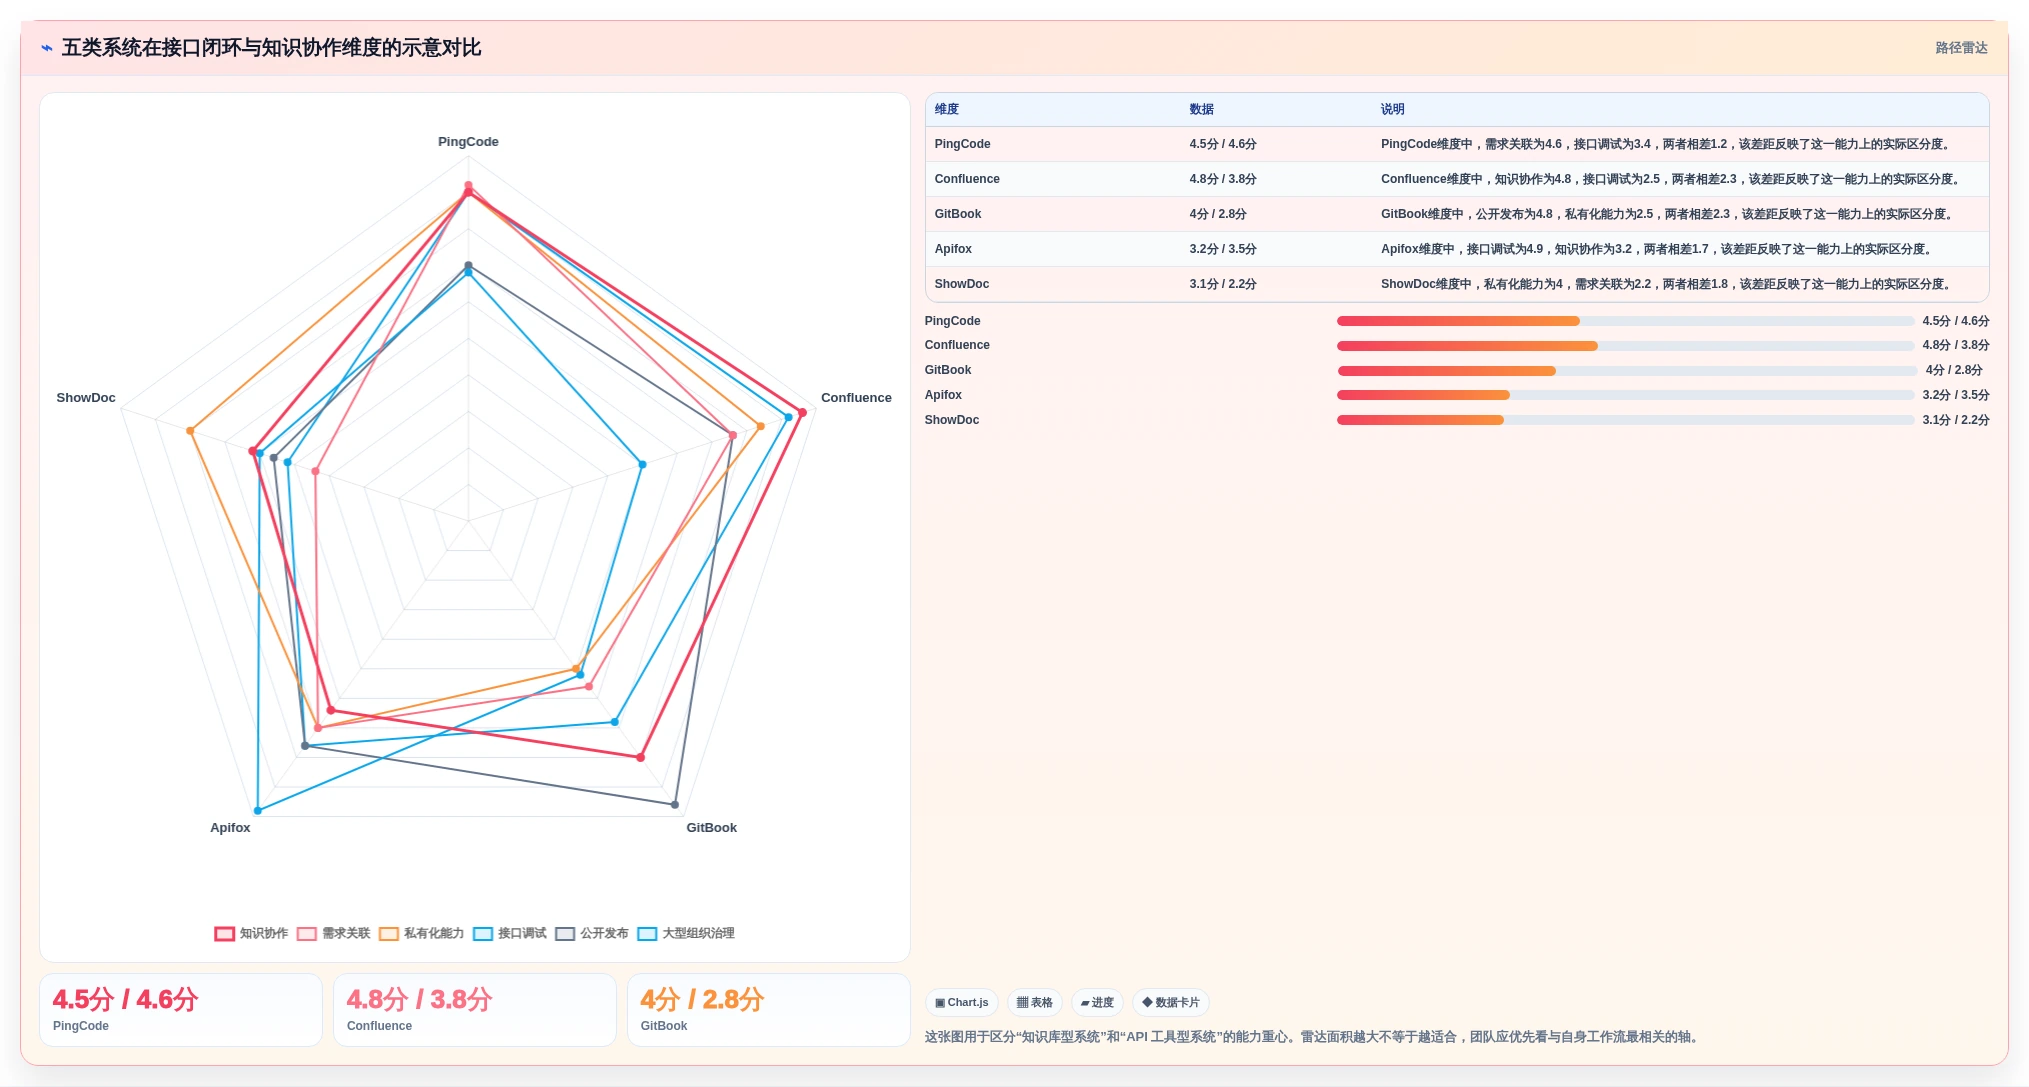Viewport: 2029px width, 1087px height.
Task: Click the 路径雷达 label in header
Action: coord(1961,48)
